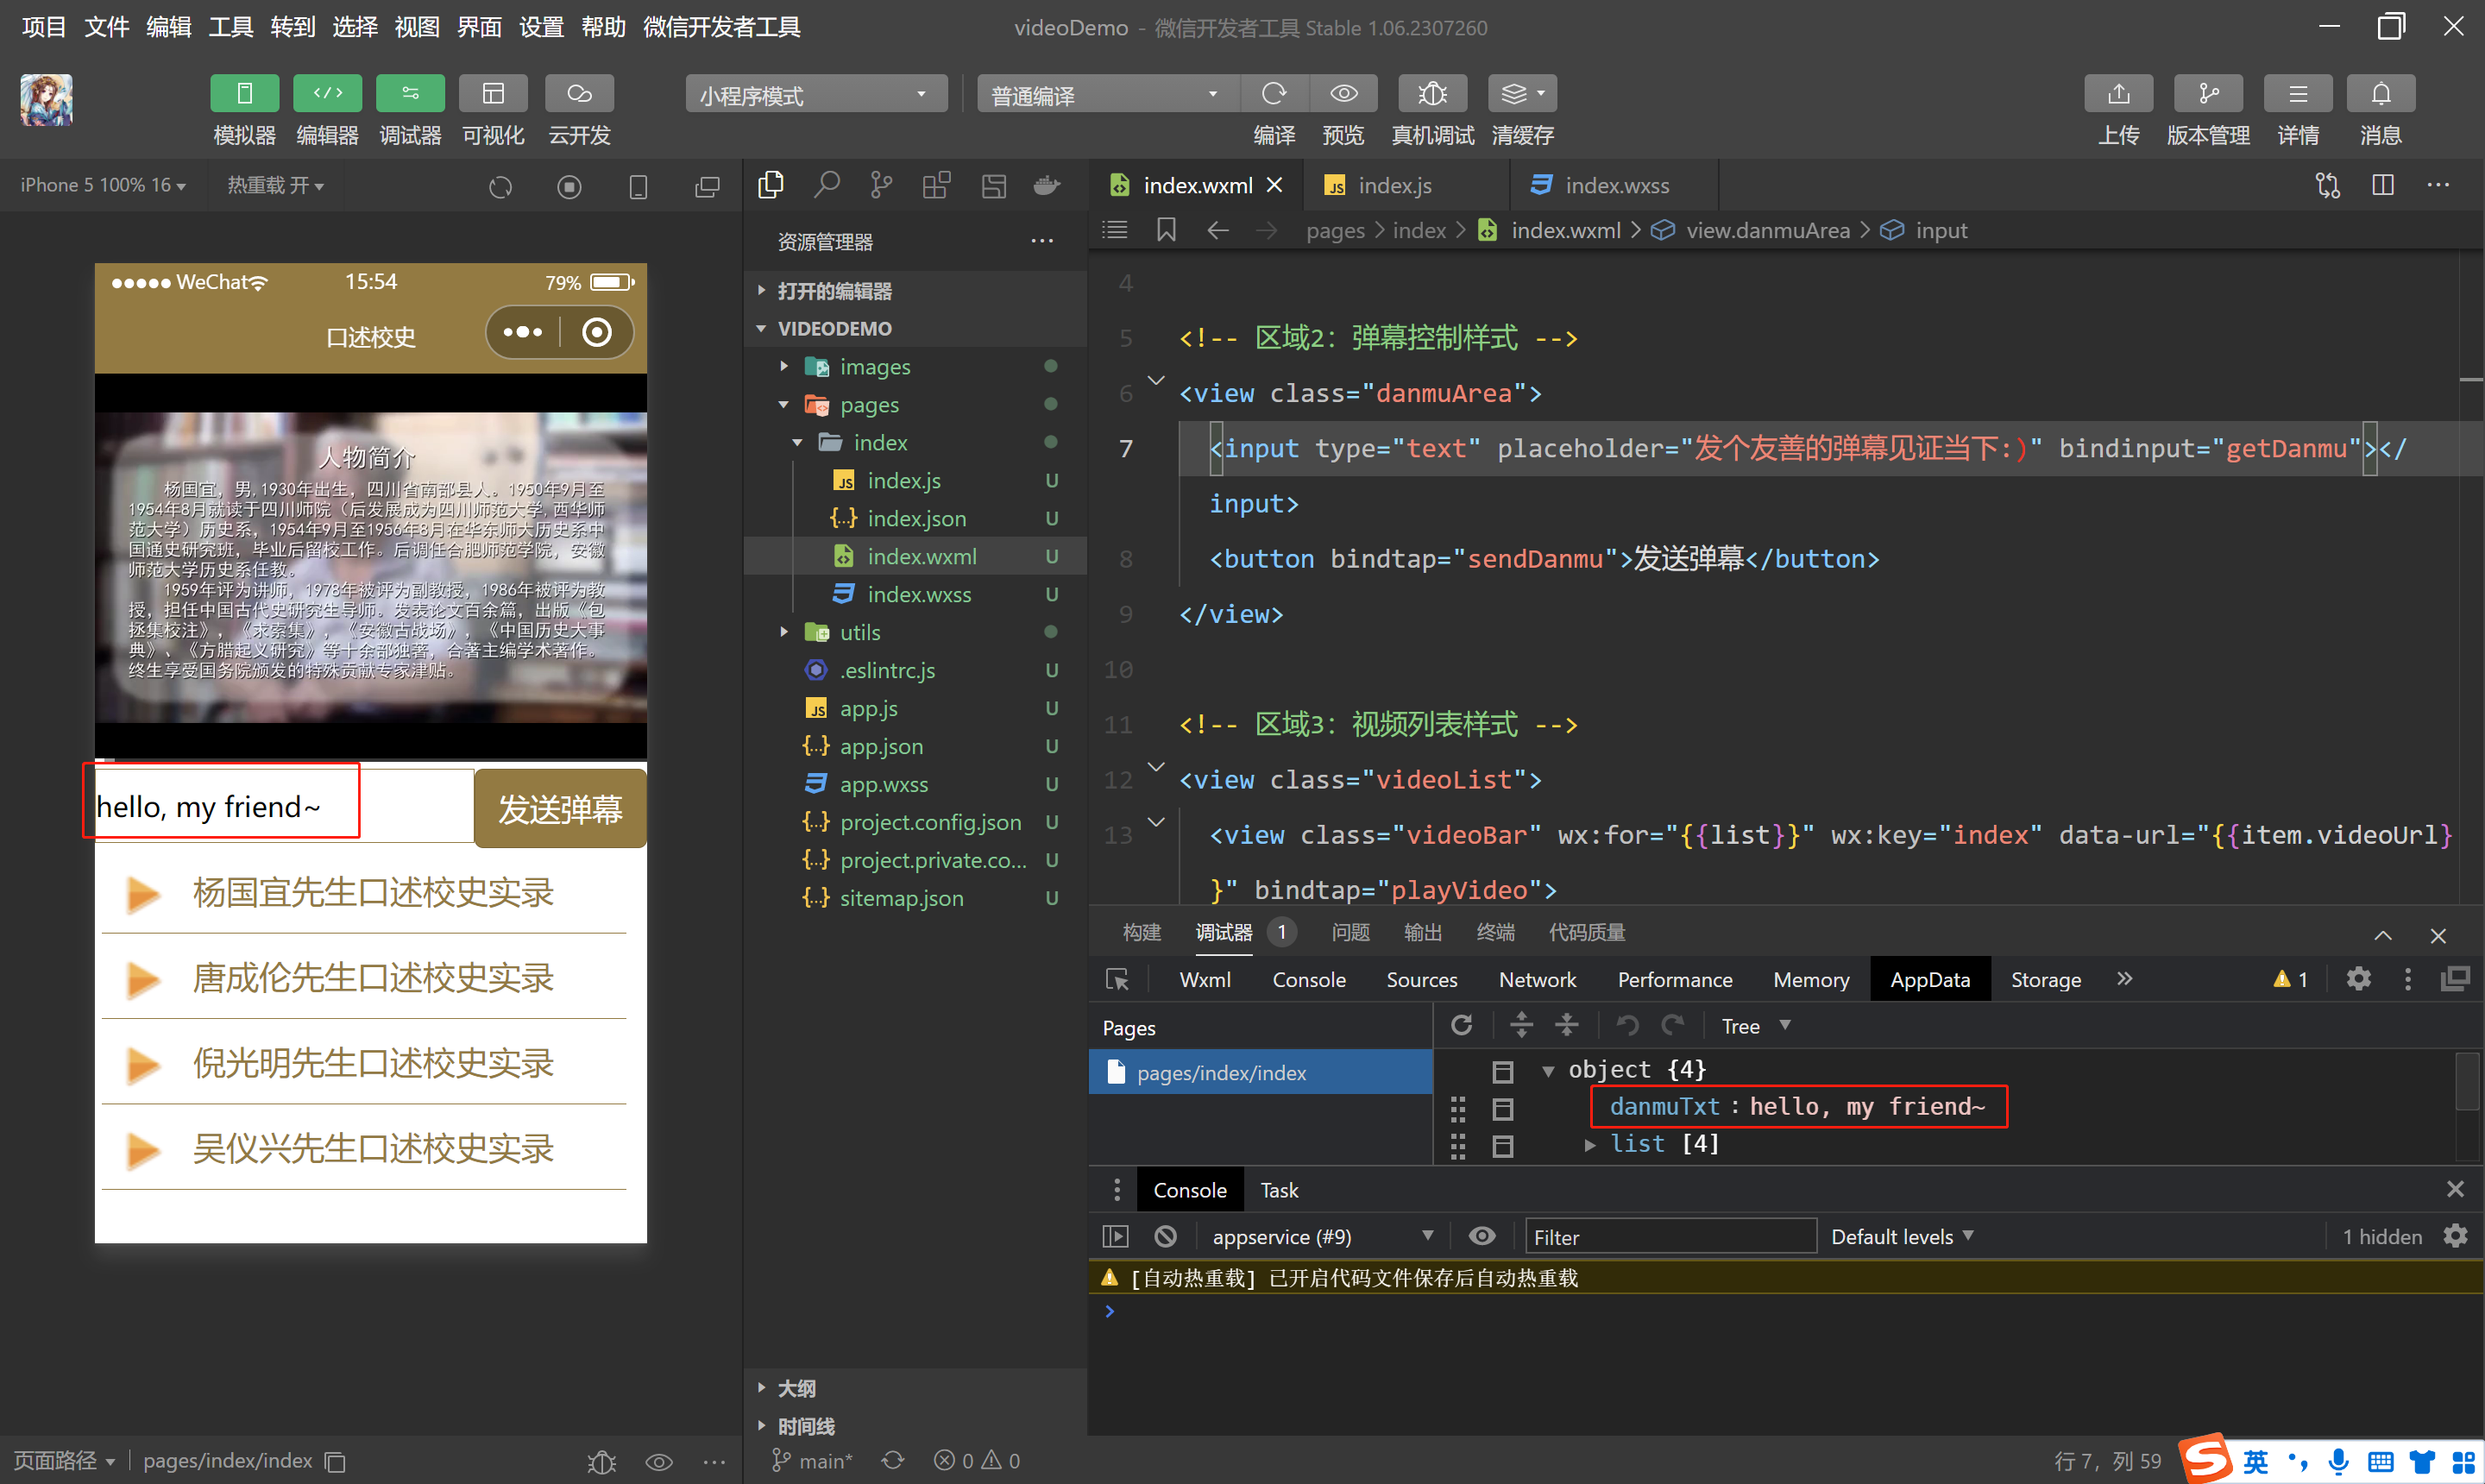Click the upload button icon

pyautogui.click(x=2118, y=95)
